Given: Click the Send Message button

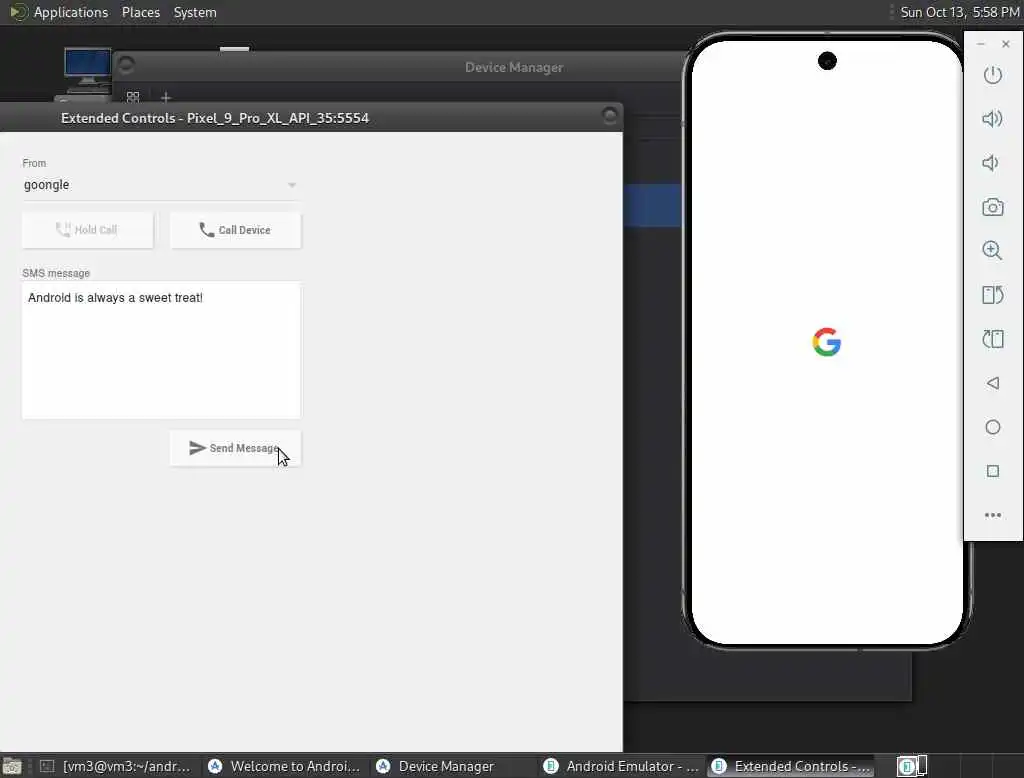Looking at the screenshot, I should coord(235,448).
